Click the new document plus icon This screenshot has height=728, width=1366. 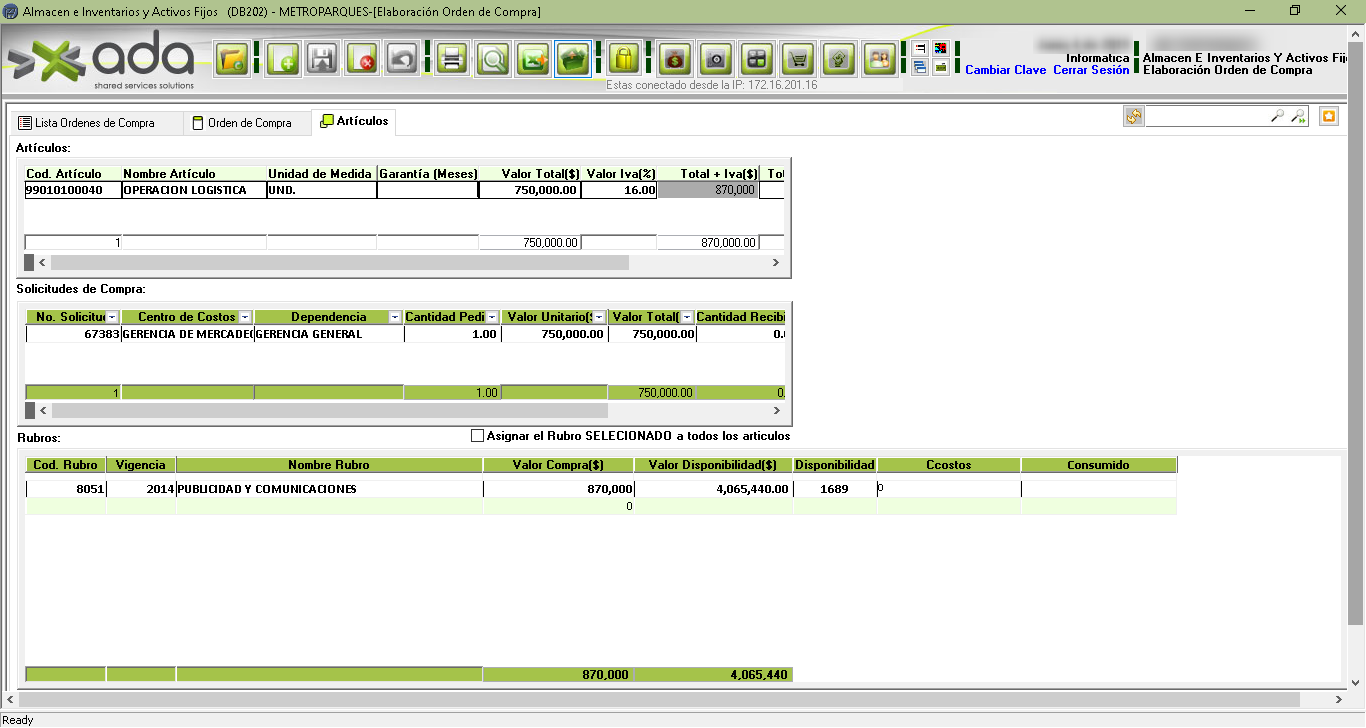coord(283,59)
